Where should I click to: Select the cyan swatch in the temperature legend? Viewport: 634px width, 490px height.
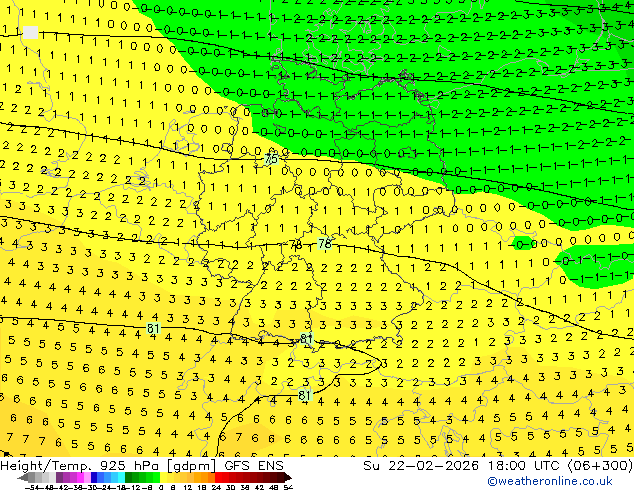121,478
